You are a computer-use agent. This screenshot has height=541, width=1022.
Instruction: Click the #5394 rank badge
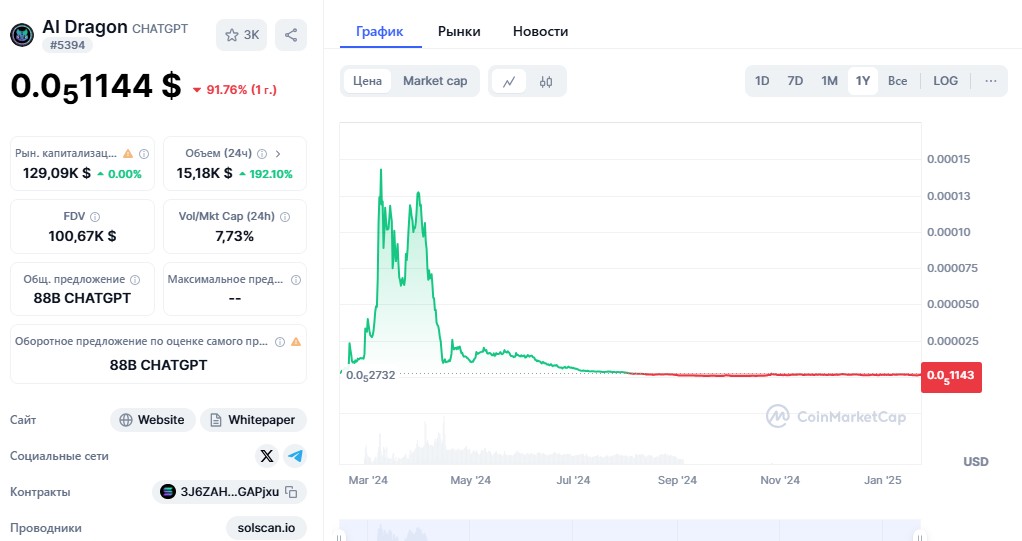pos(68,46)
